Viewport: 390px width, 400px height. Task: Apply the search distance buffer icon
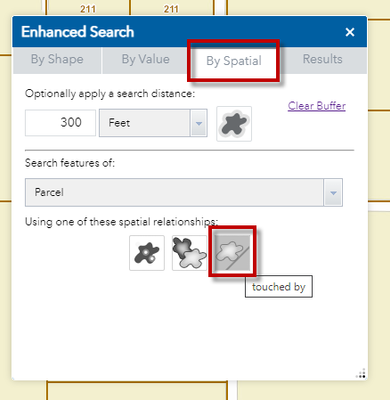point(234,124)
